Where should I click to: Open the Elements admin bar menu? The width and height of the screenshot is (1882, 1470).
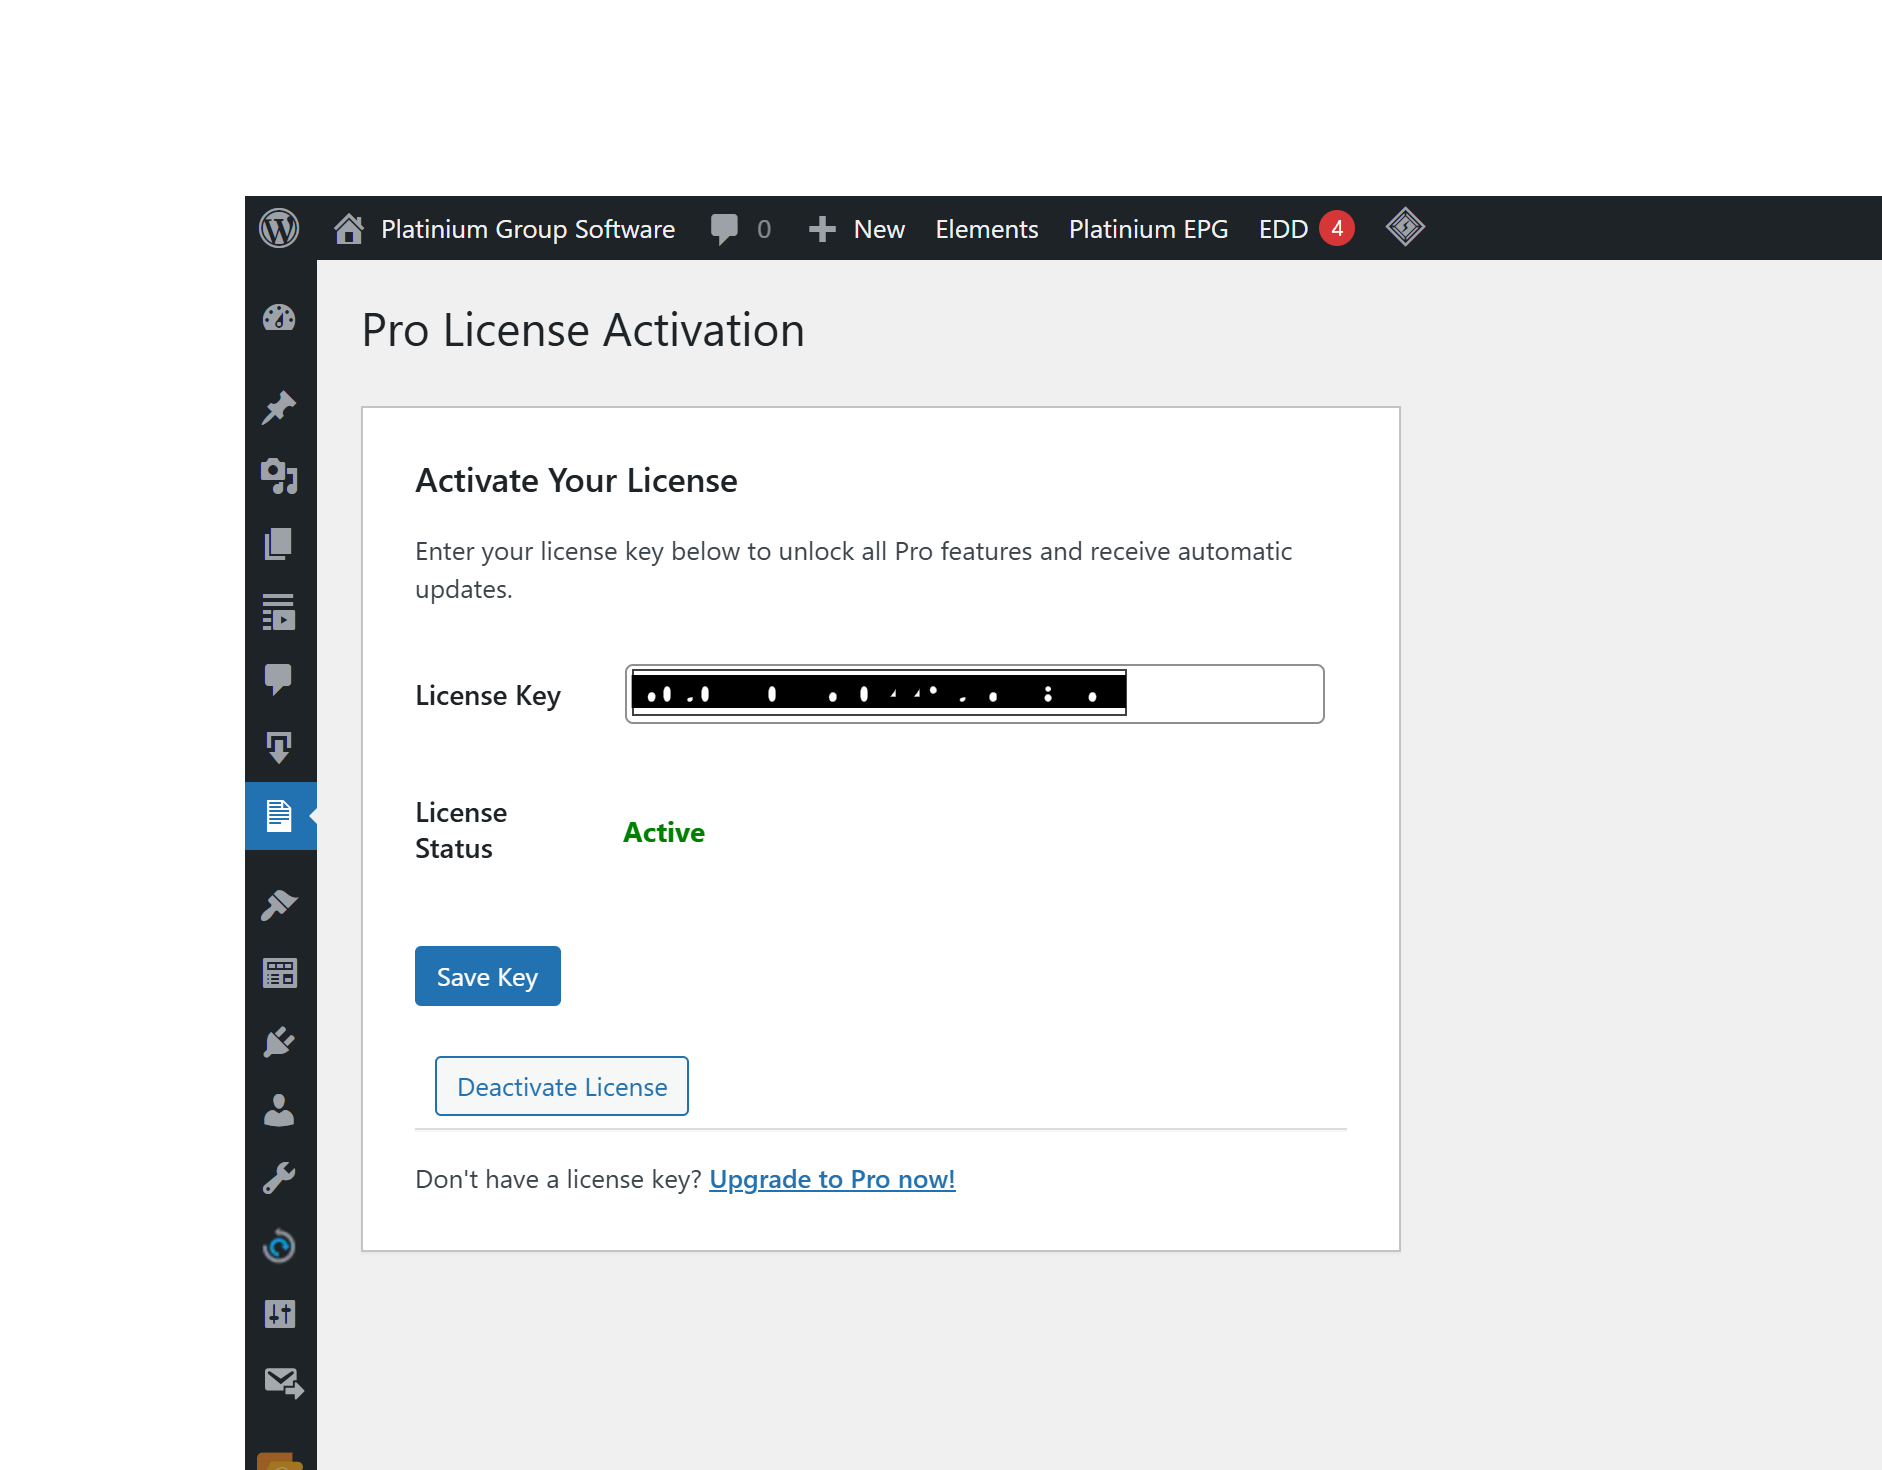tap(986, 228)
